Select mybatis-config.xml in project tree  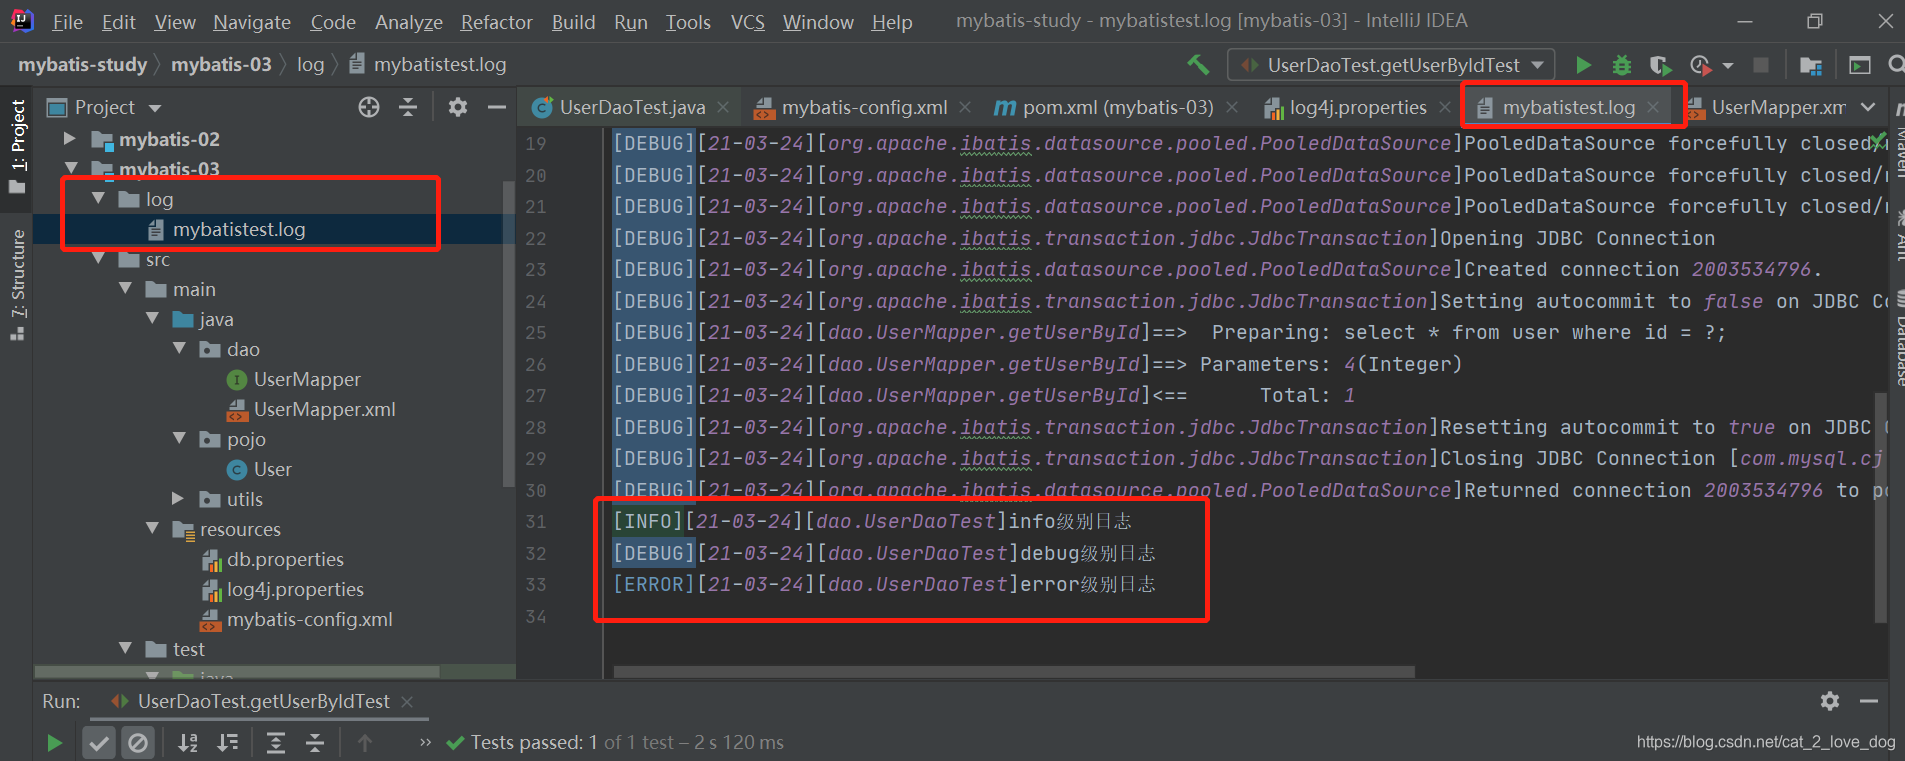(x=308, y=619)
